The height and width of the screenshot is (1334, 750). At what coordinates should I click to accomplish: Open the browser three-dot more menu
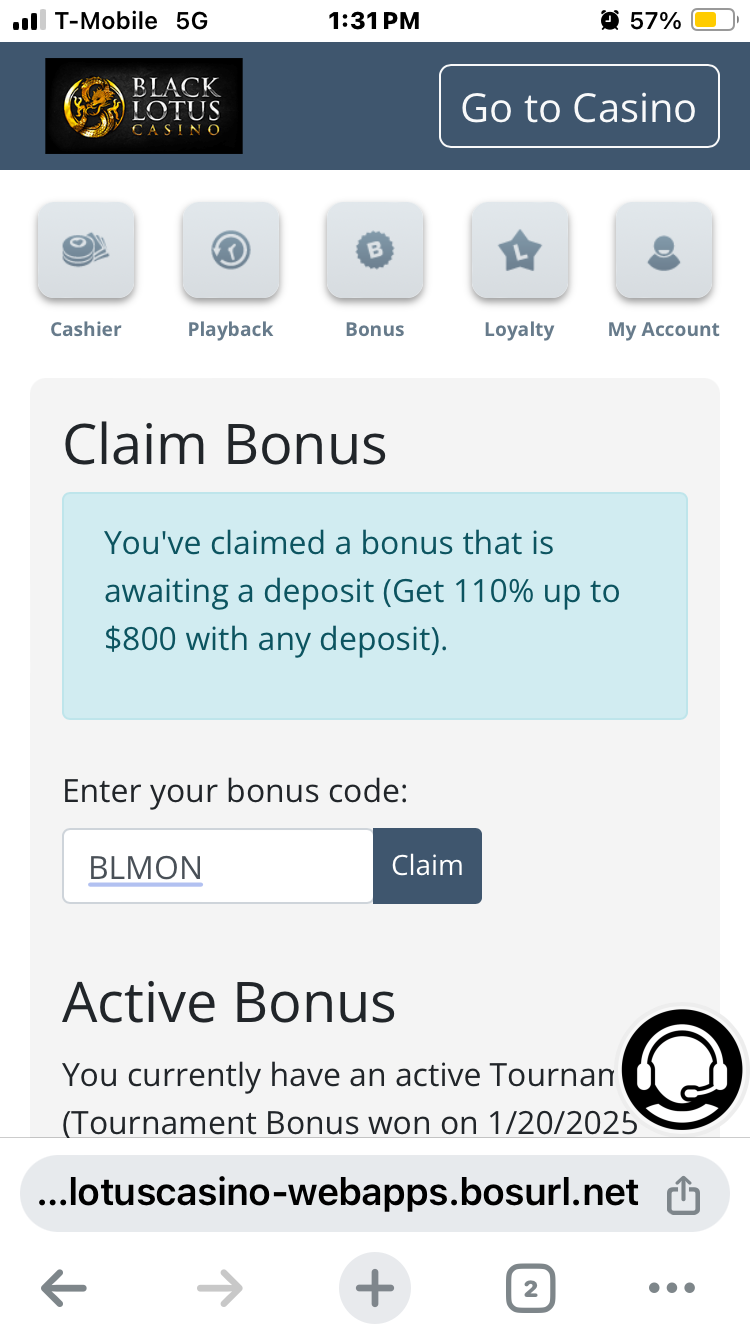point(671,1289)
